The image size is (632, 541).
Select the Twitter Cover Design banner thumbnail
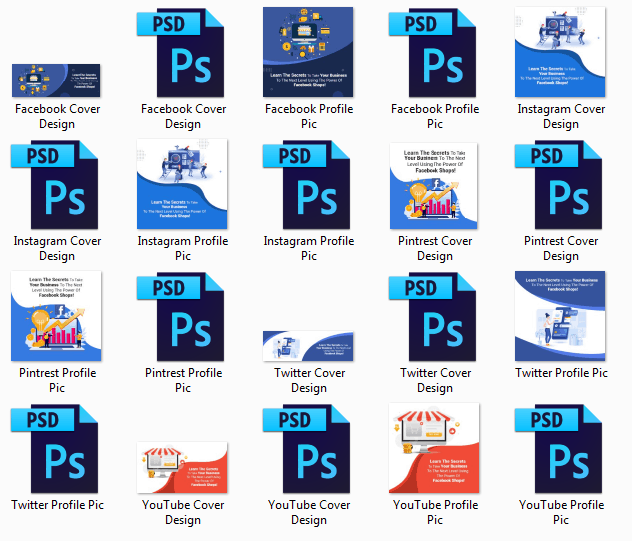pos(308,346)
